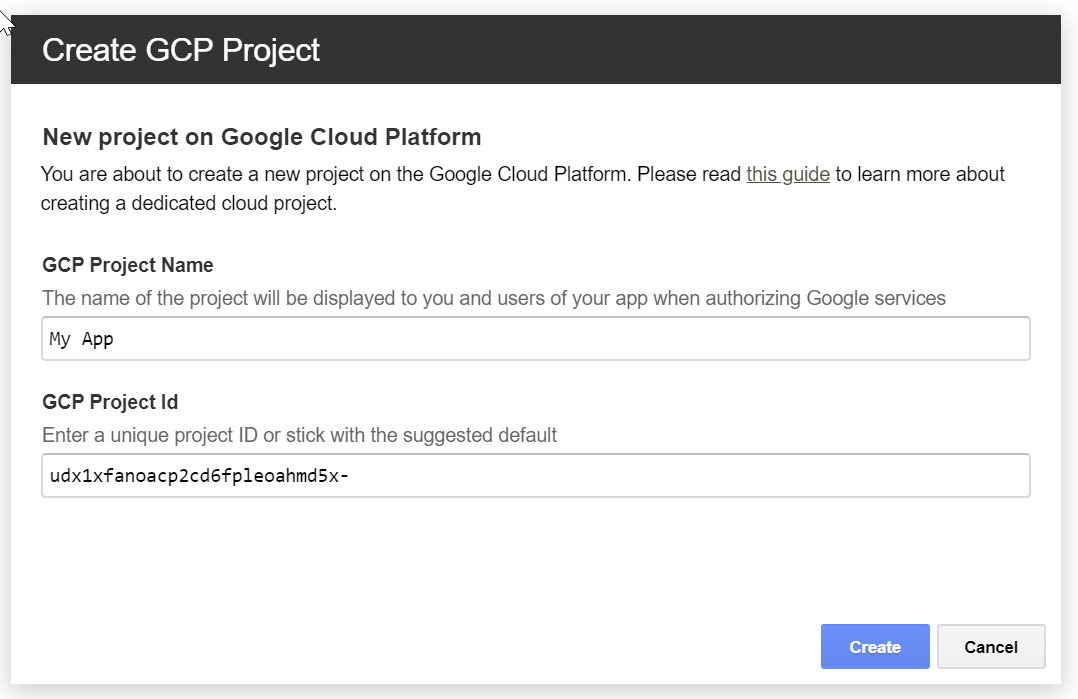Click the 'GCP Project Name' label
1078x699 pixels.
128,265
